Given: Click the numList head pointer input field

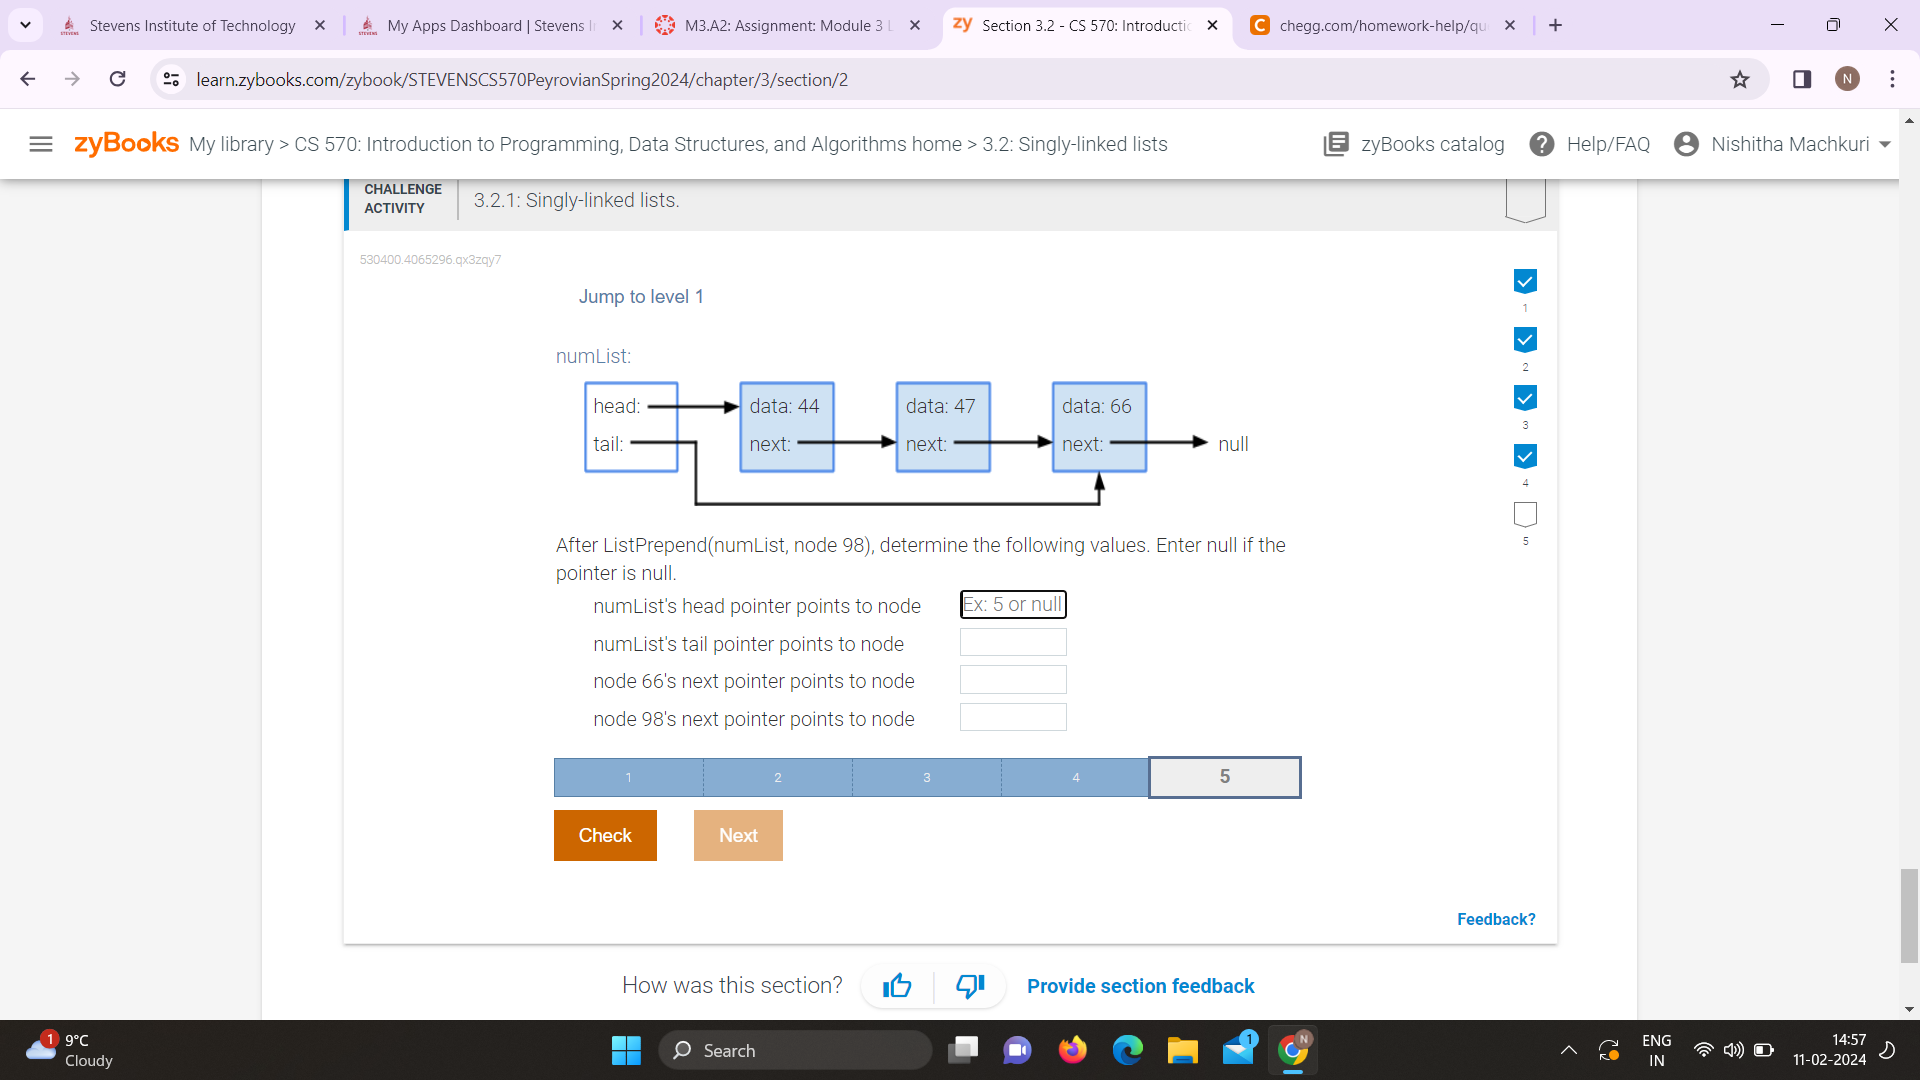Looking at the screenshot, I should [1012, 604].
